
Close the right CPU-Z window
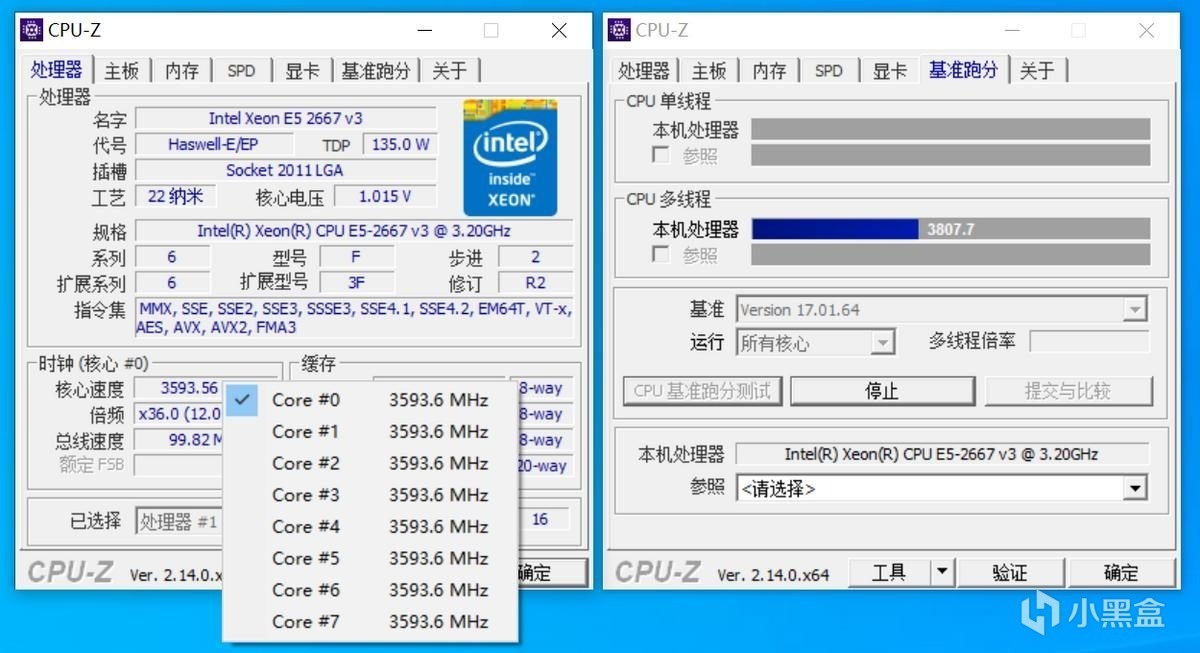(1146, 30)
